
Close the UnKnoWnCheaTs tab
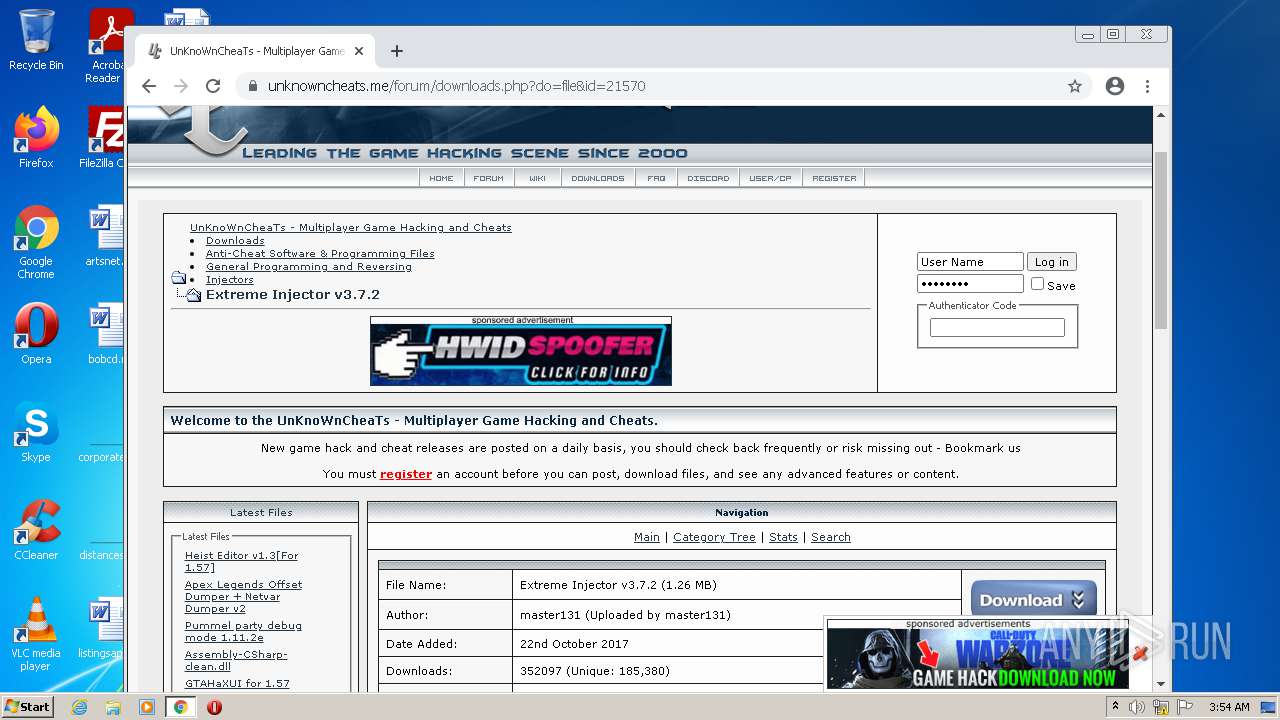coord(359,51)
